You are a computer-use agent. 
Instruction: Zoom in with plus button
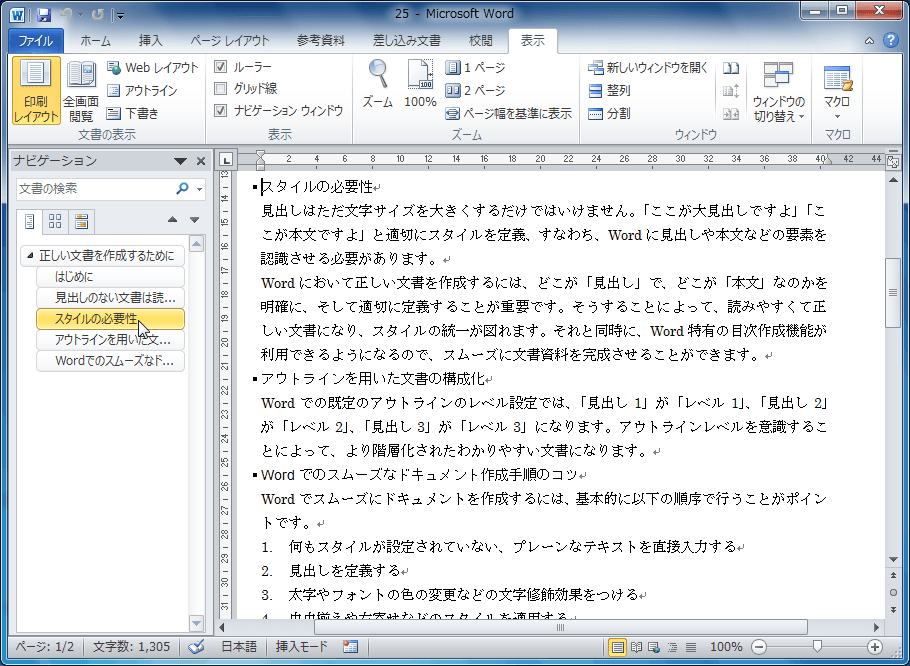click(x=875, y=647)
